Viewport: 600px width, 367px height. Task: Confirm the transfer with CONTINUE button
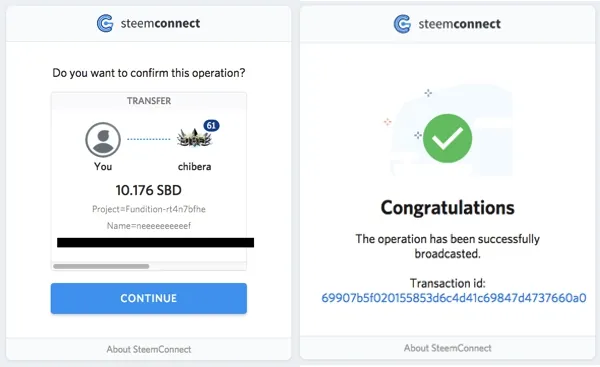point(149,298)
